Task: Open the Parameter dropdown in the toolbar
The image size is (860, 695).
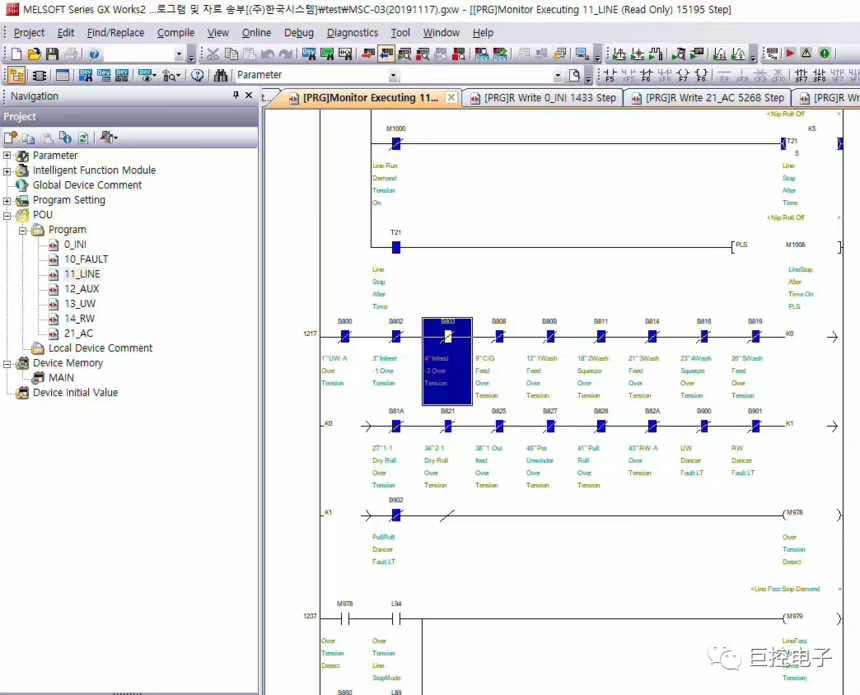Action: (393, 75)
